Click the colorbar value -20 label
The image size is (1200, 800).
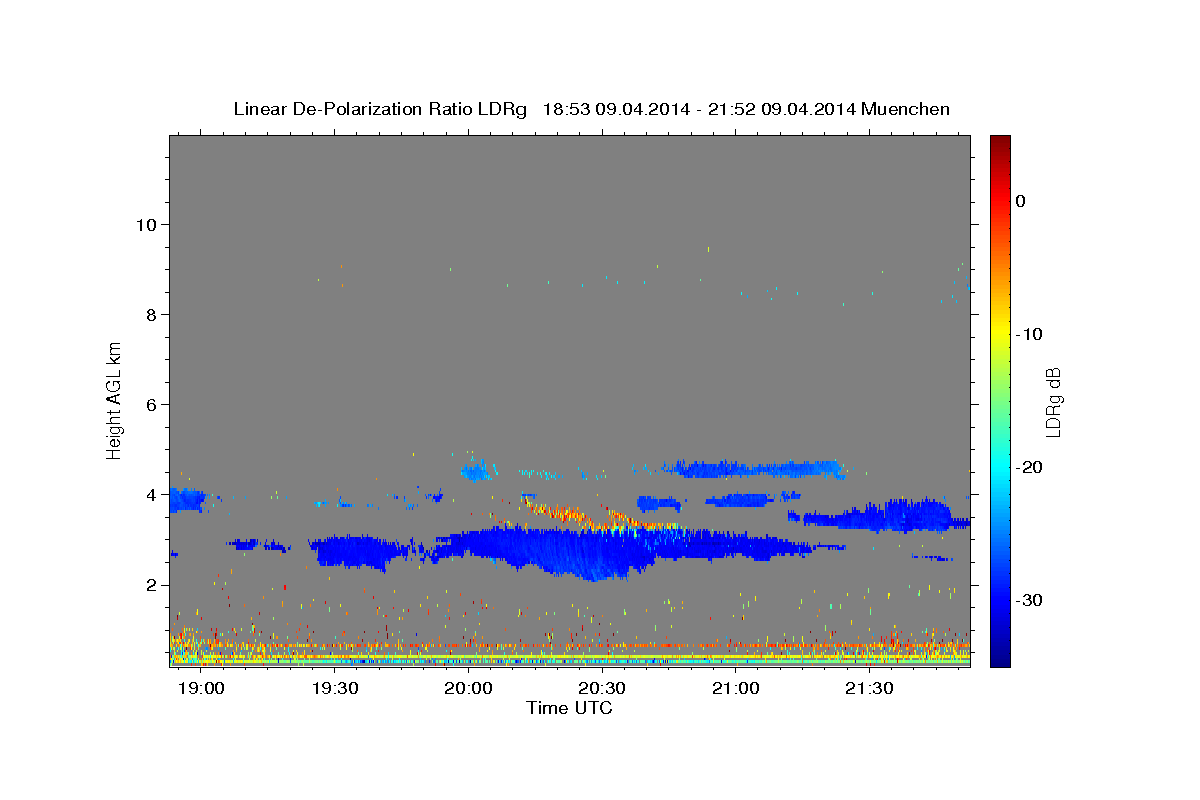point(1030,467)
